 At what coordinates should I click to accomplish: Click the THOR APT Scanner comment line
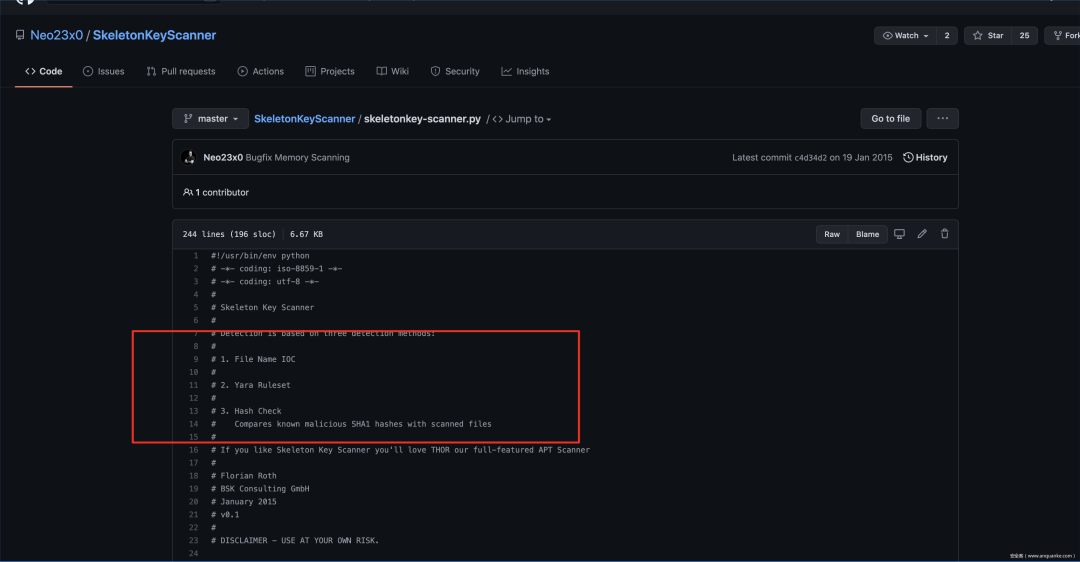coord(400,450)
